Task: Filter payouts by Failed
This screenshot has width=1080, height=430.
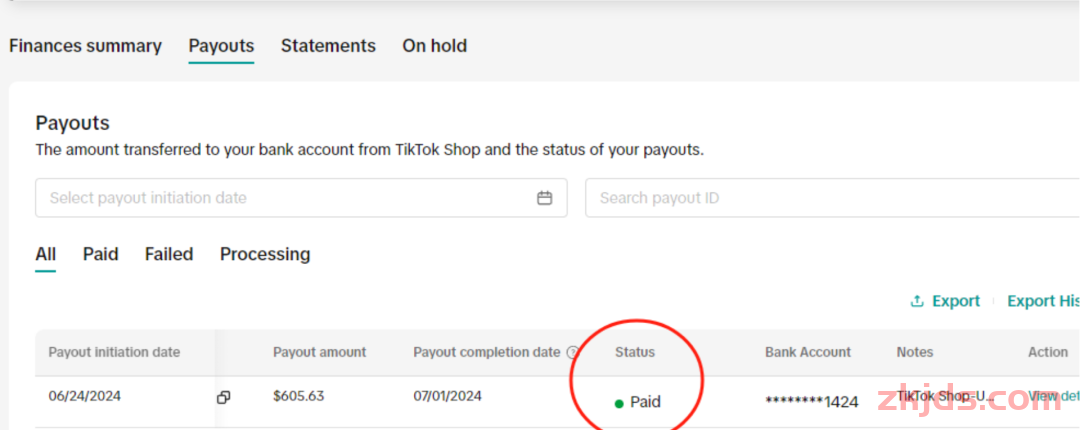Action: tap(169, 254)
